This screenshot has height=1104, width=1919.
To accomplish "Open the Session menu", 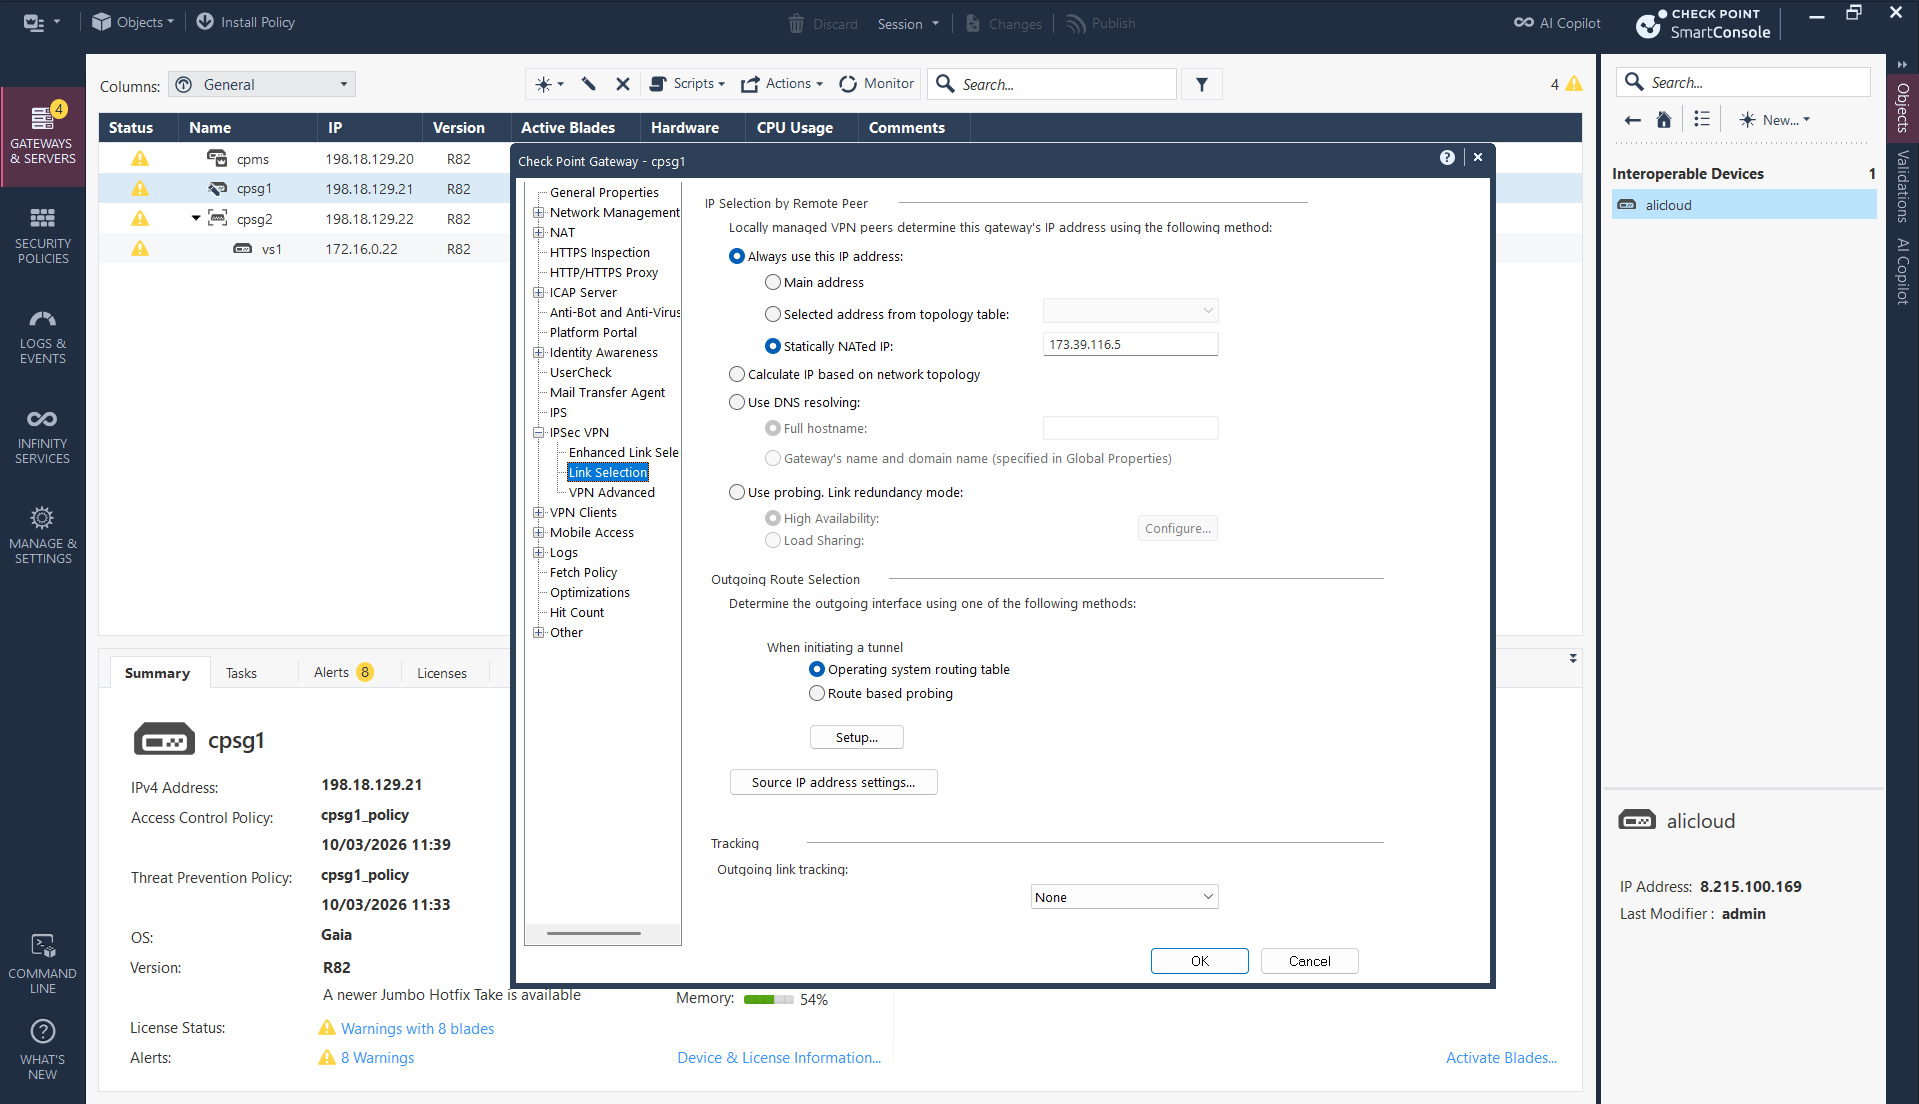I will [908, 24].
